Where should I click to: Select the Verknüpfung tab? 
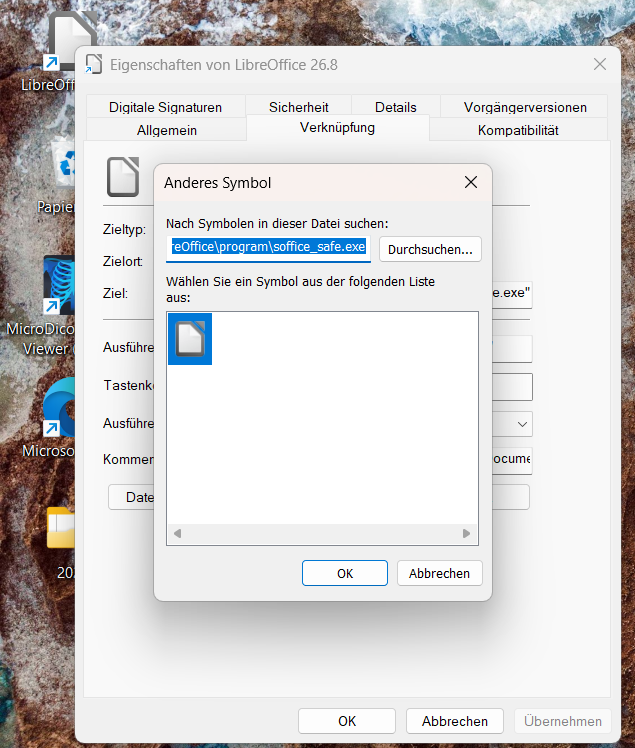[x=338, y=128]
